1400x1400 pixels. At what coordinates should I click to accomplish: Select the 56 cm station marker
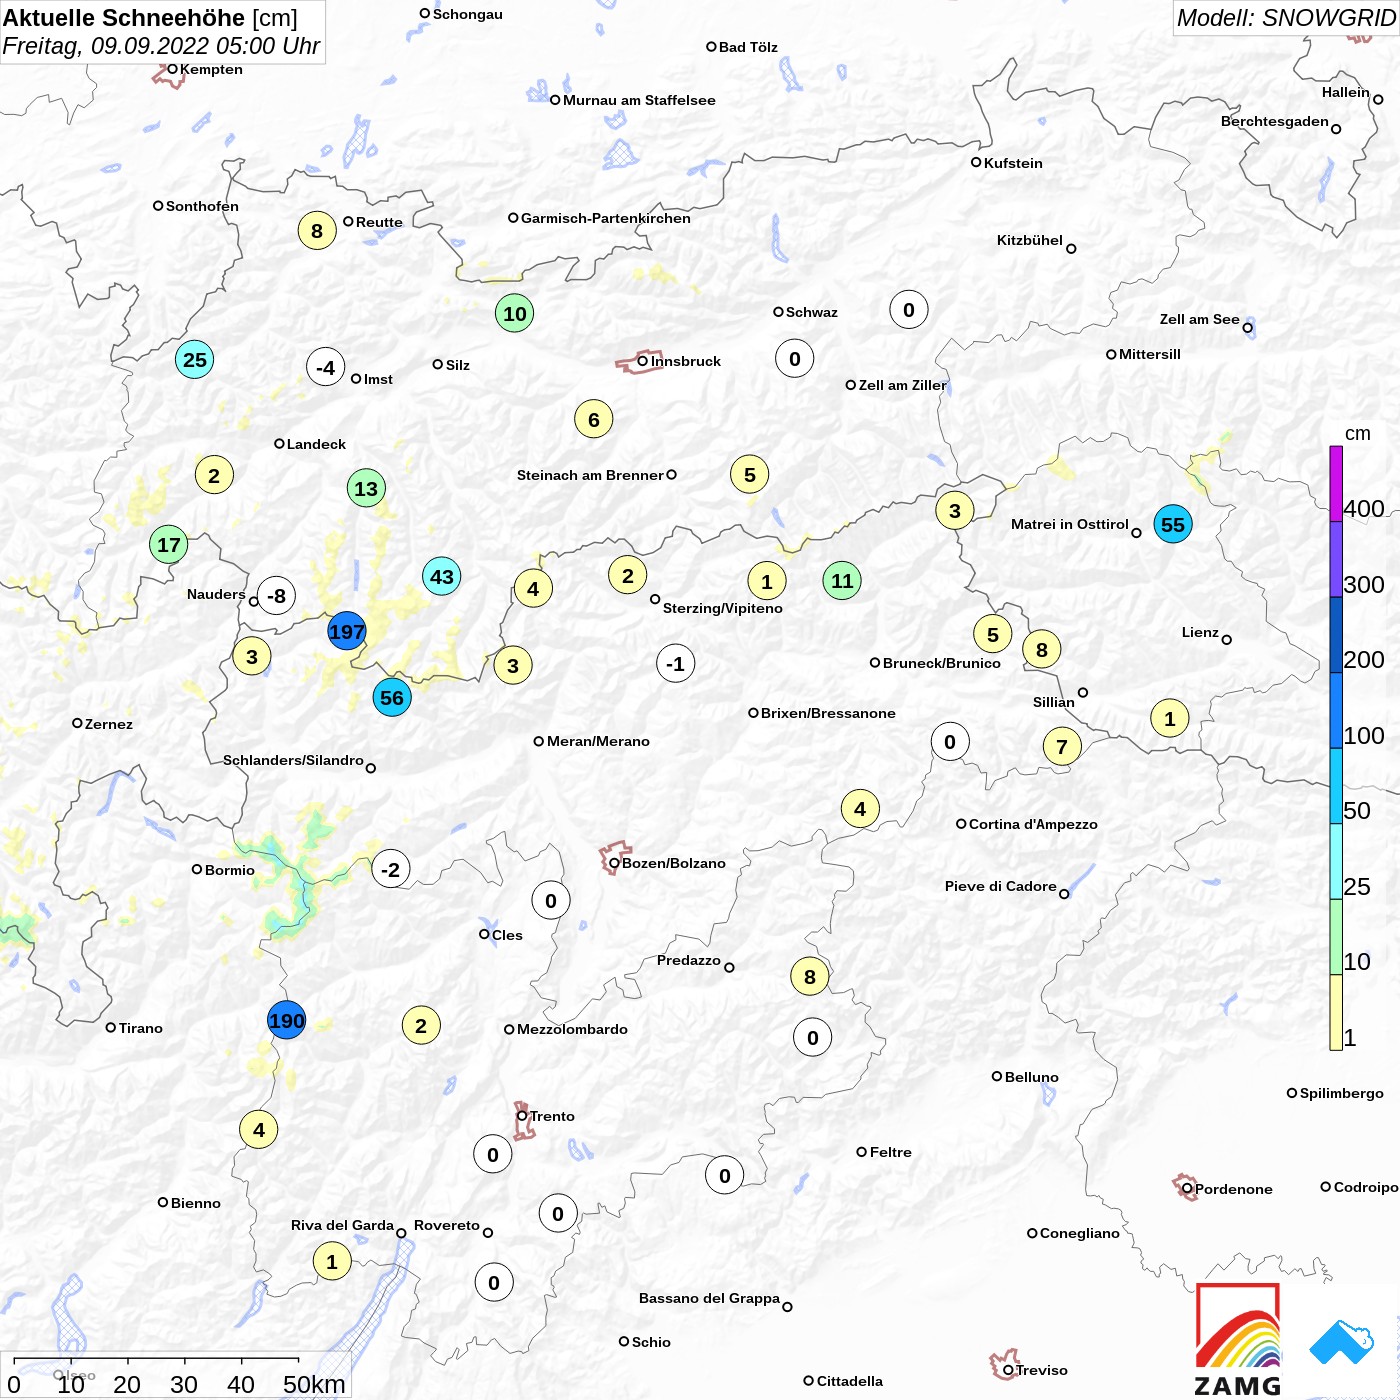click(392, 697)
